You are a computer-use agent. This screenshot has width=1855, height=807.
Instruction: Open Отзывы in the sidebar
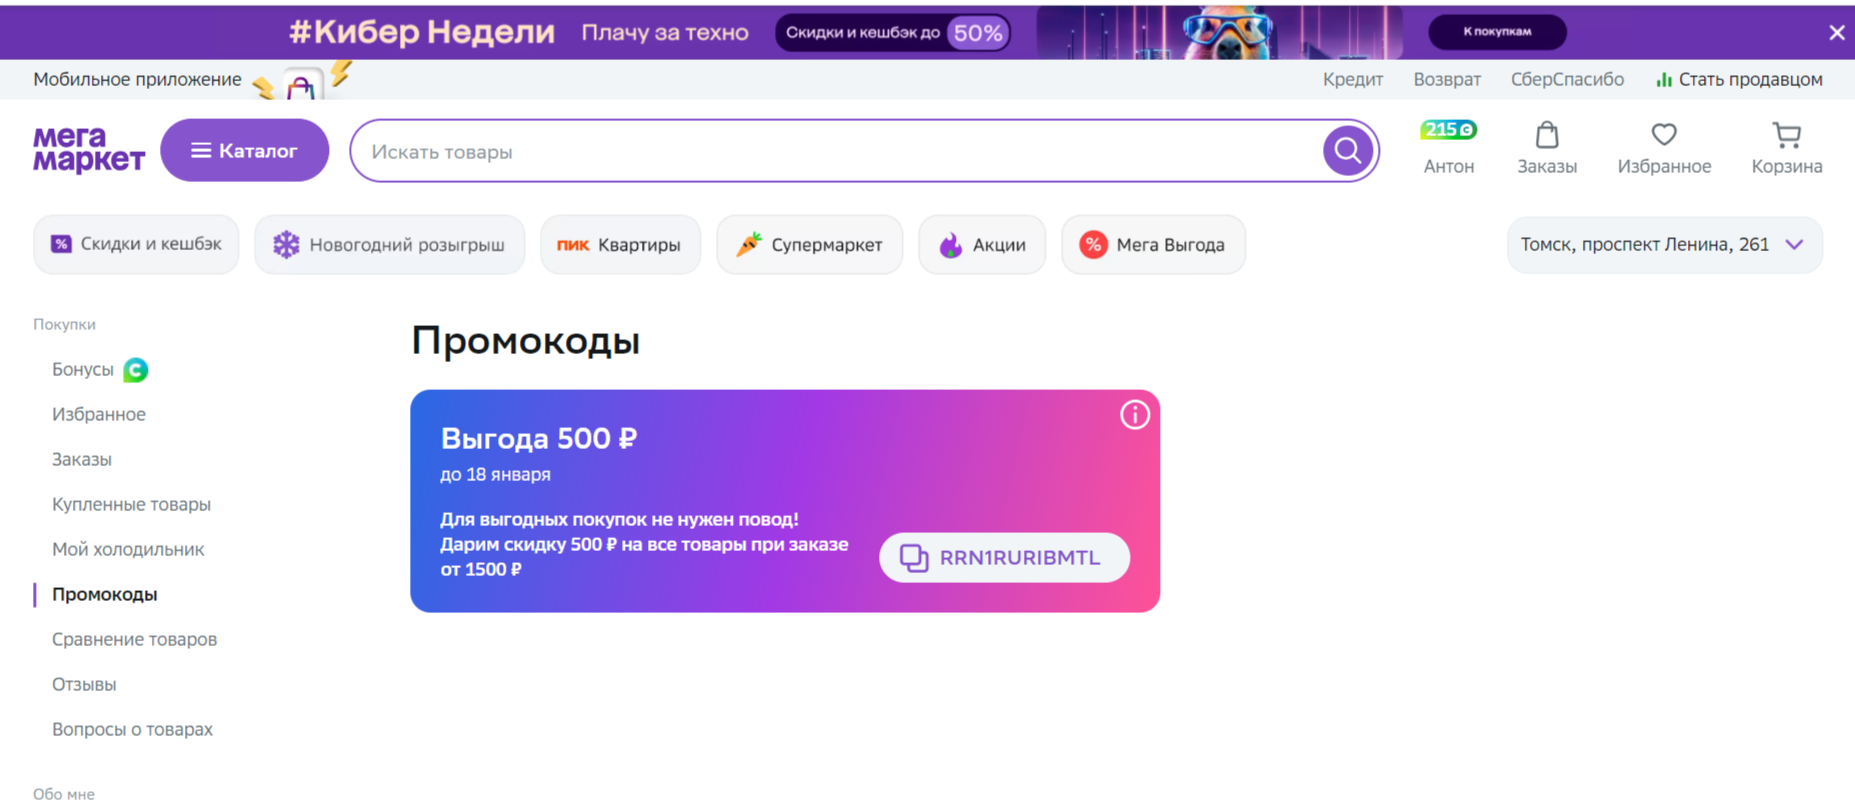(84, 684)
